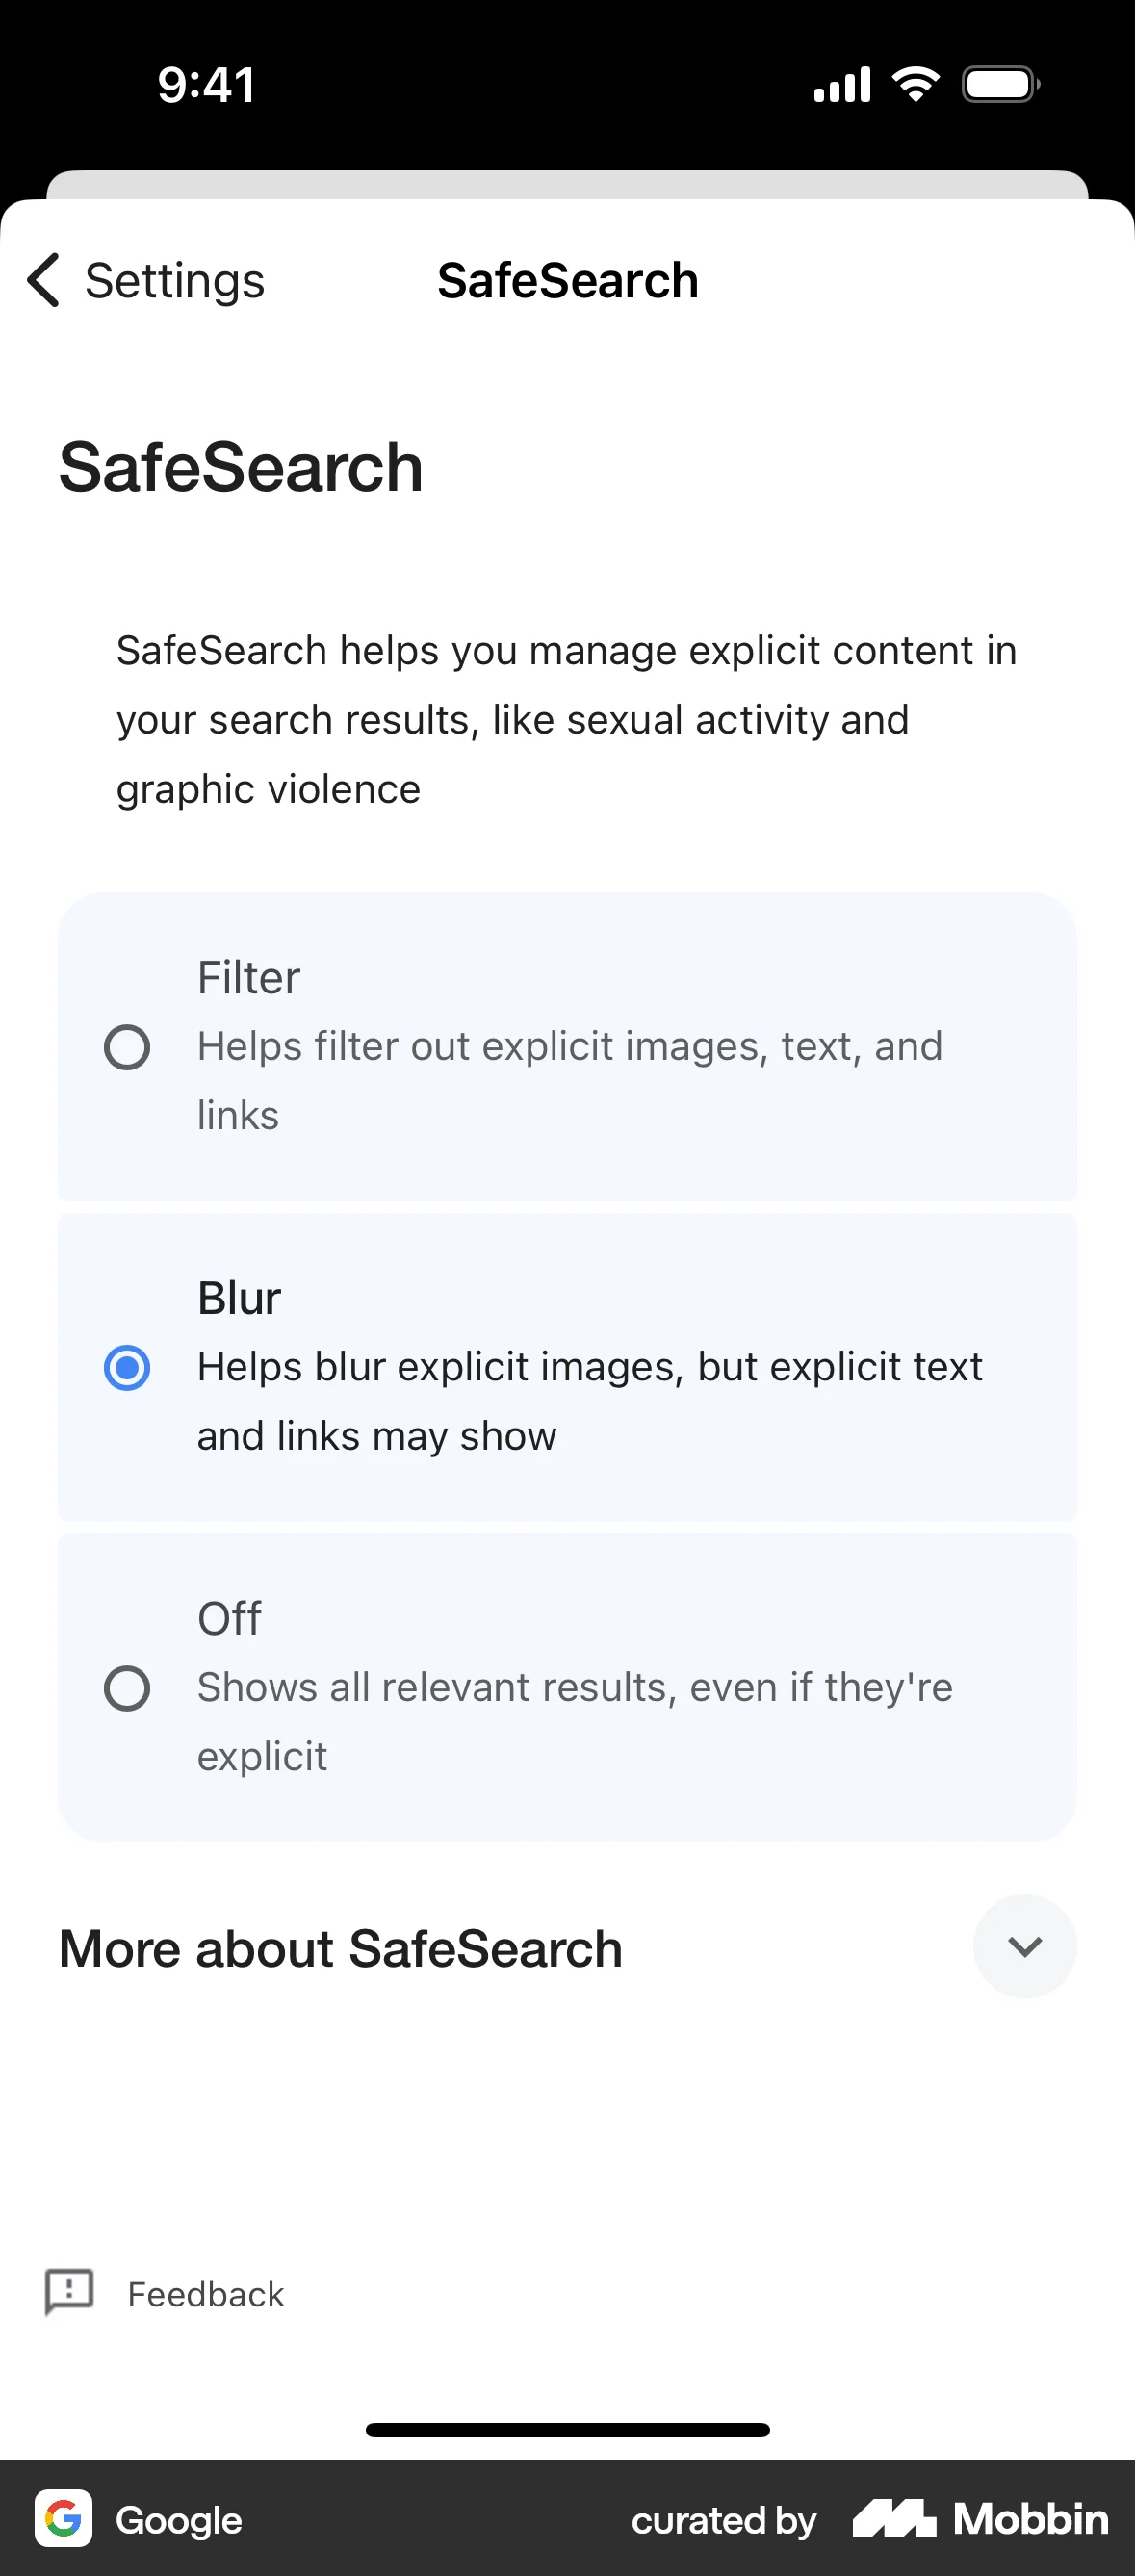Open the Feedback link
1135x2576 pixels.
click(206, 2294)
